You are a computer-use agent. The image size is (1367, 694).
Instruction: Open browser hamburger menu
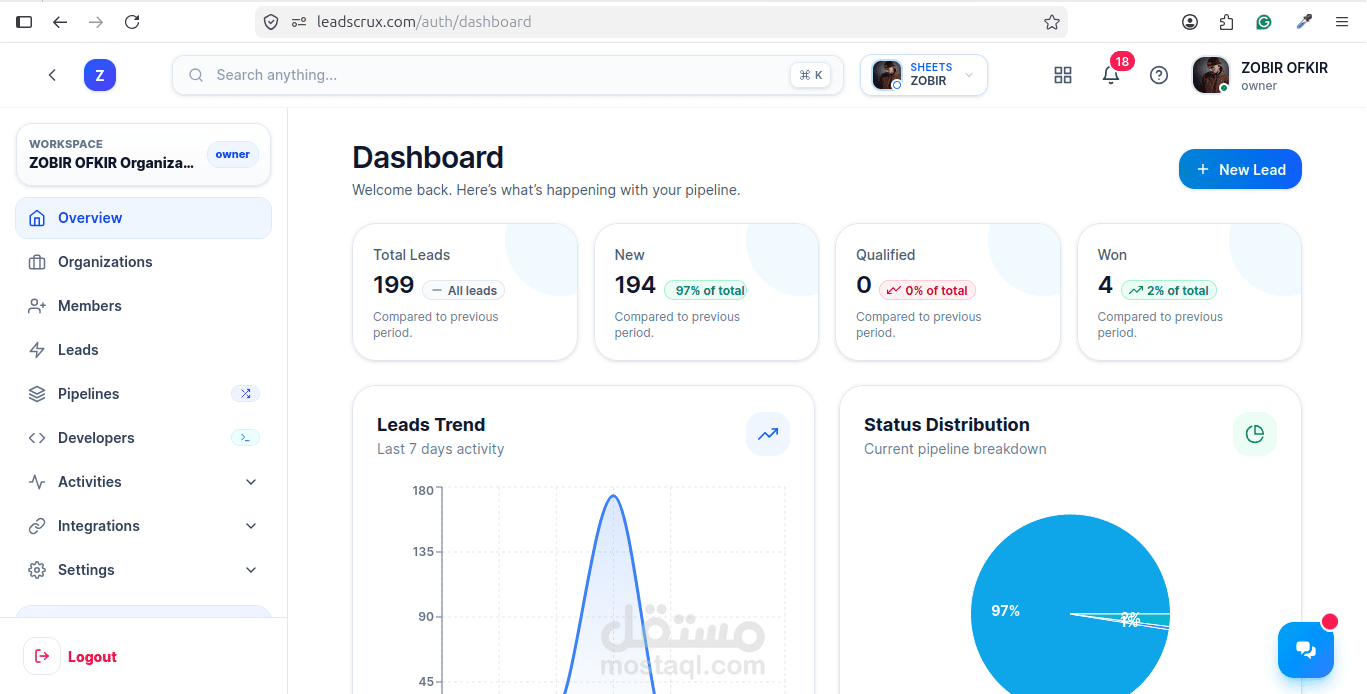1342,21
